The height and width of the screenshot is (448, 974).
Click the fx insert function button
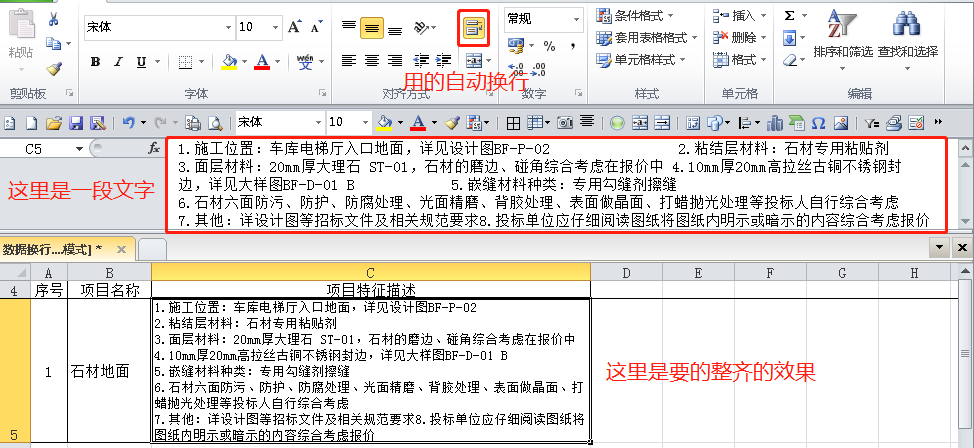pos(154,149)
